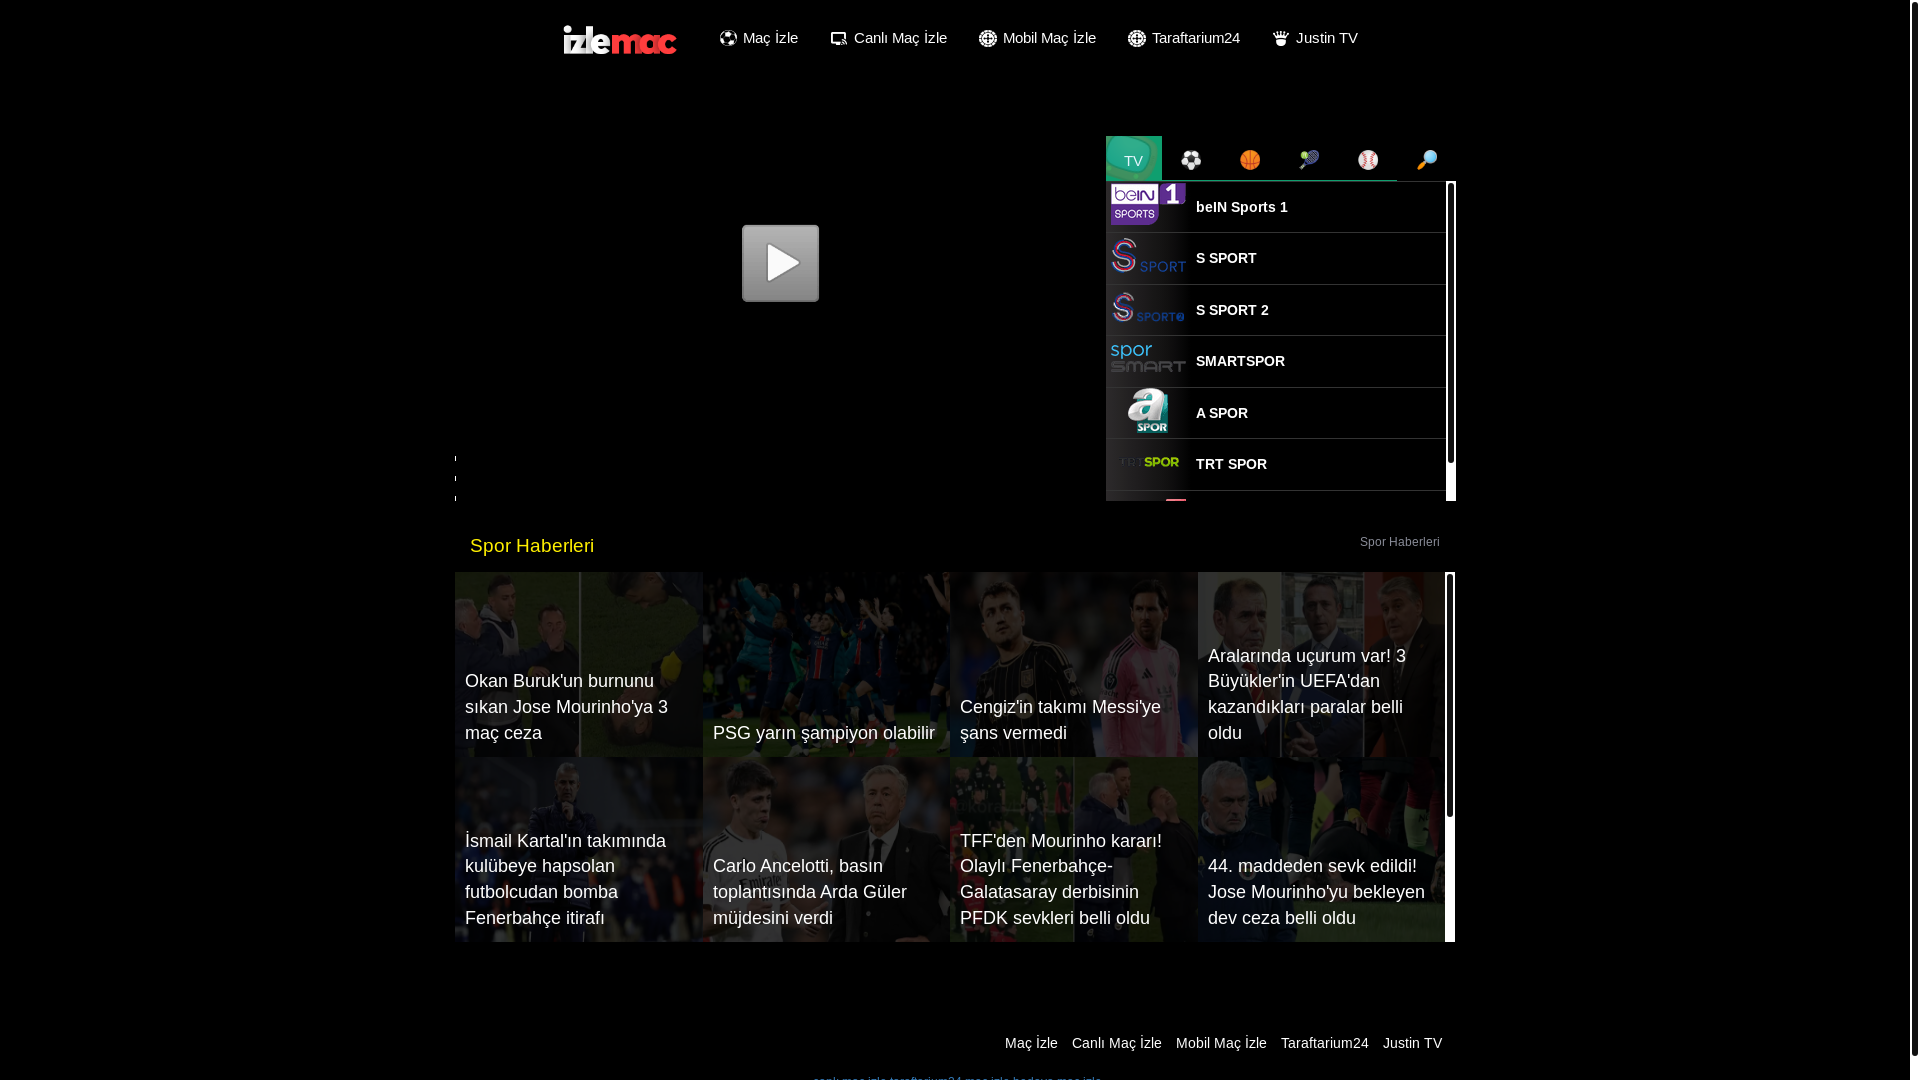This screenshot has width=1920, height=1080.
Task: Select S SPORT channel name
Action: (1226, 258)
